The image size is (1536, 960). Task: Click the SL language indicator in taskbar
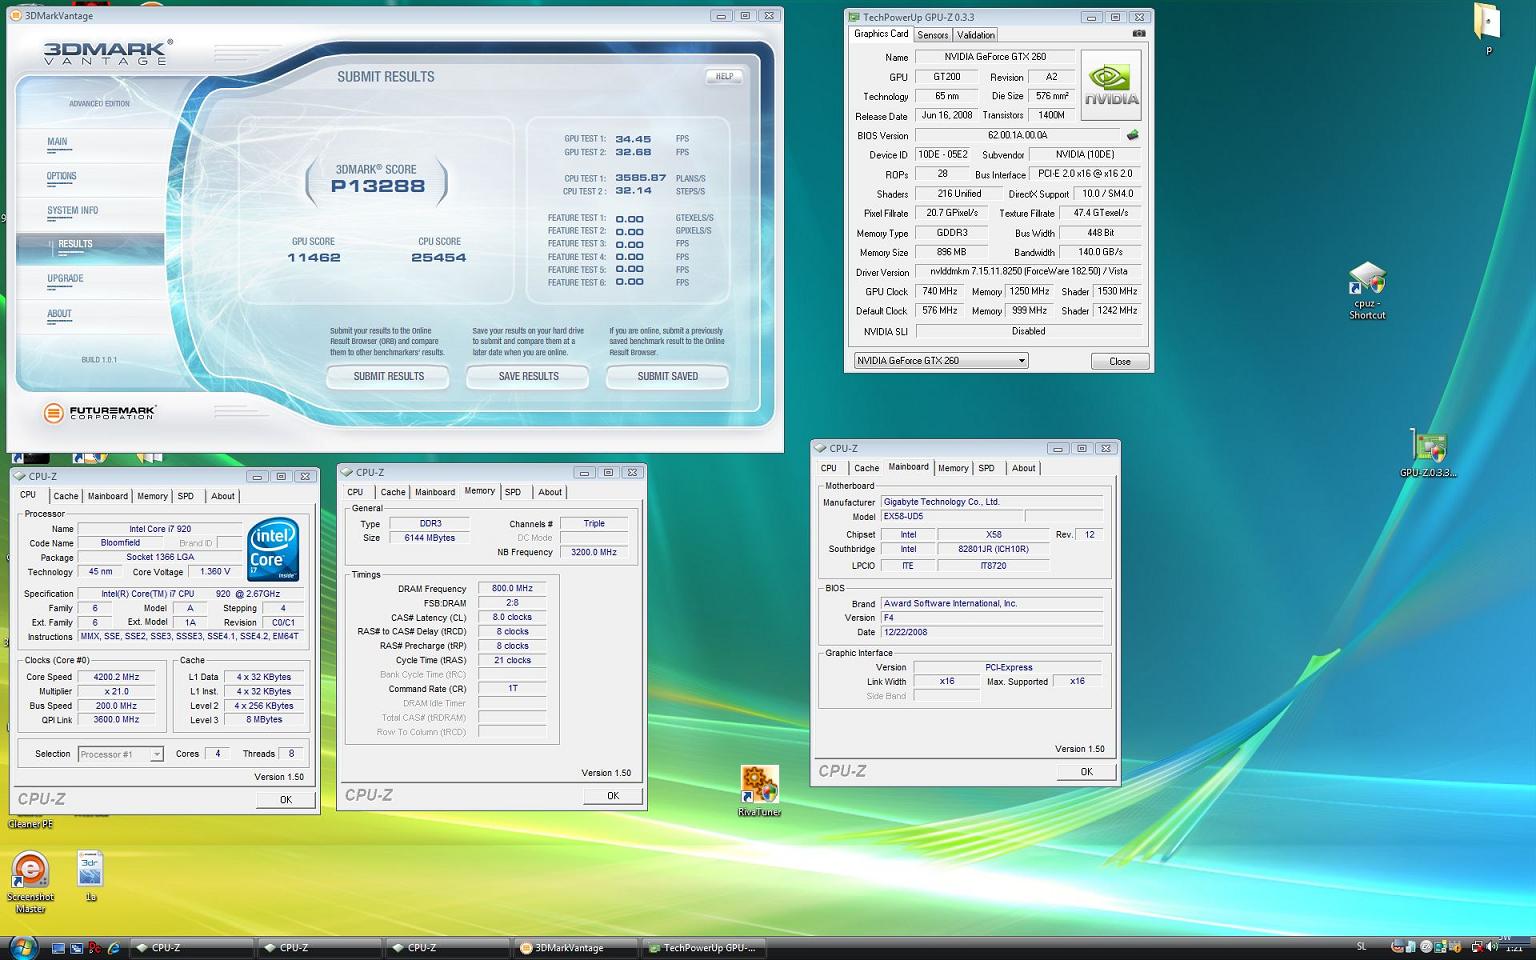pos(1361,946)
